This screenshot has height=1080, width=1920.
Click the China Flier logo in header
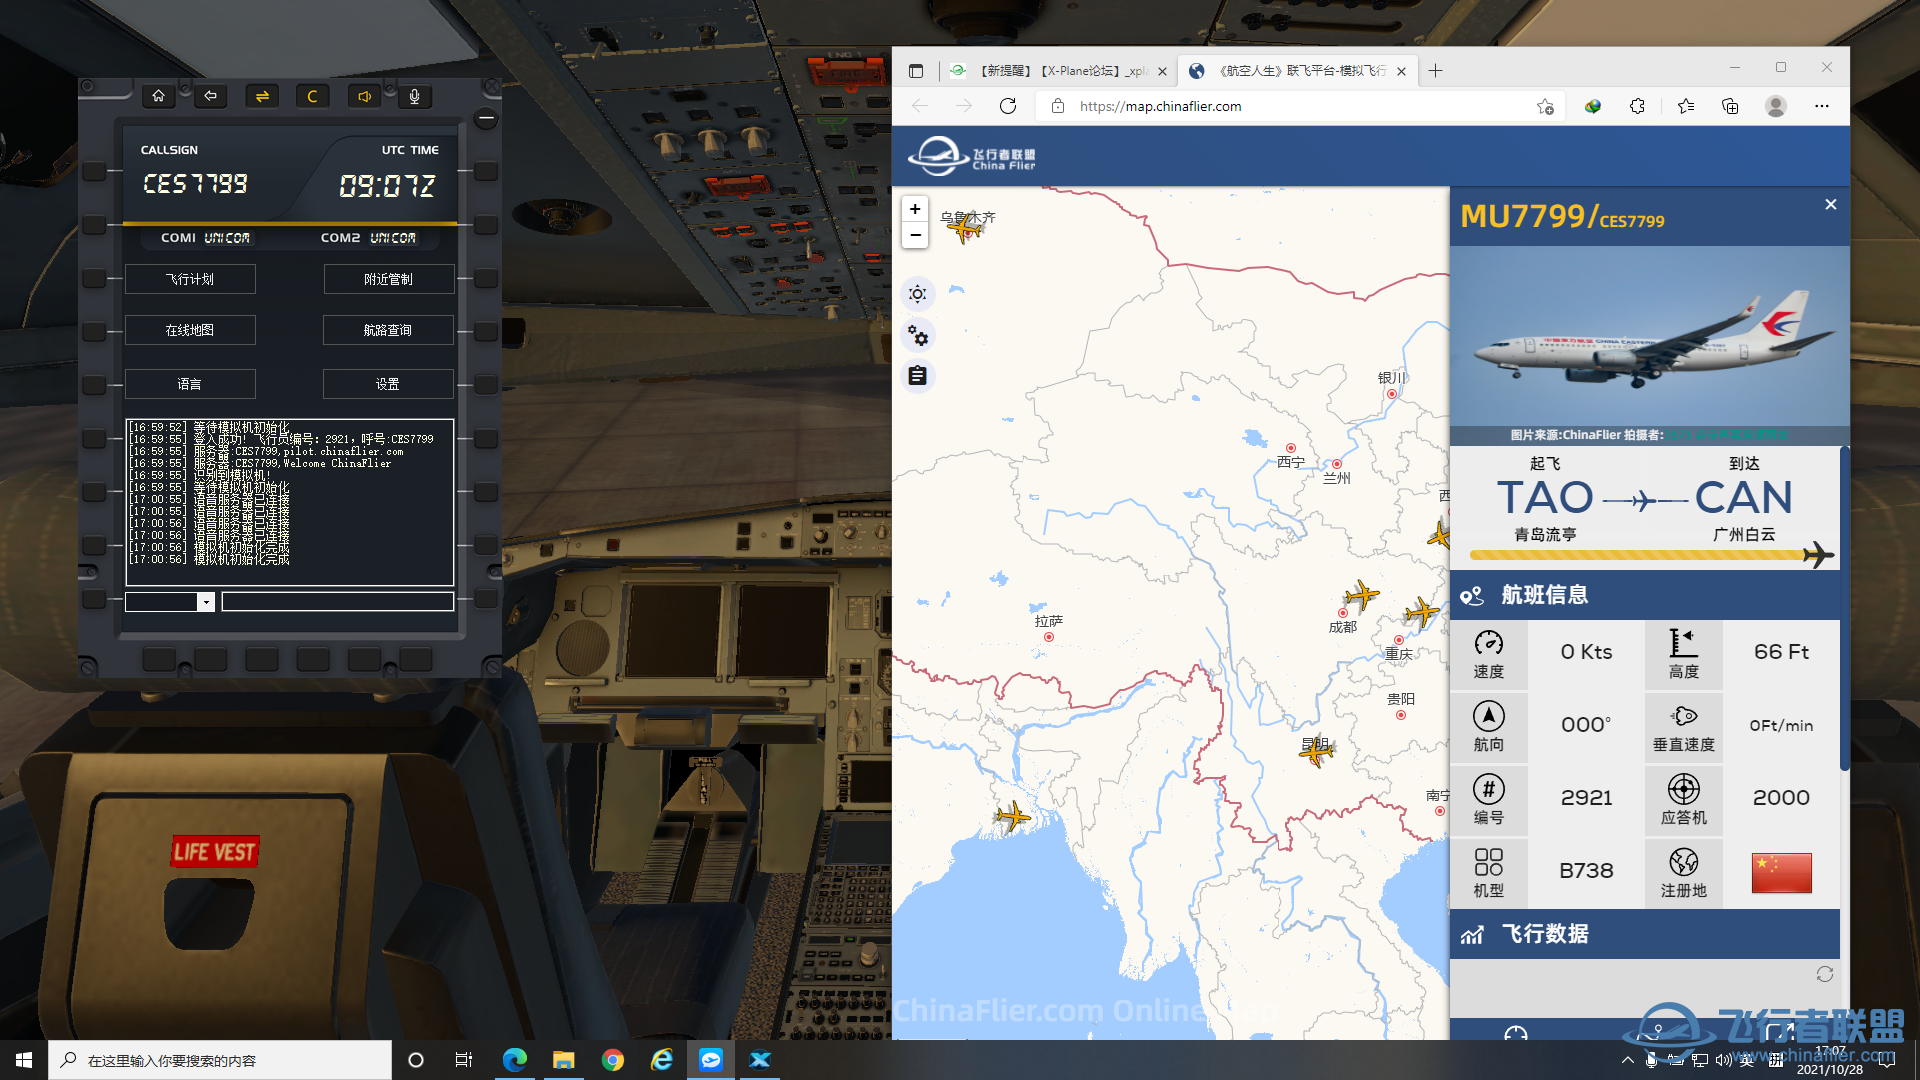(x=971, y=156)
